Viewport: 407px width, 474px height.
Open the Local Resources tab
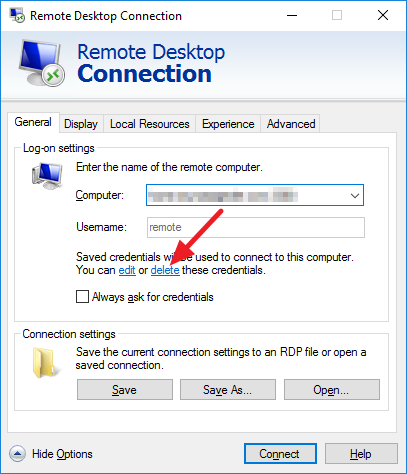(150, 124)
